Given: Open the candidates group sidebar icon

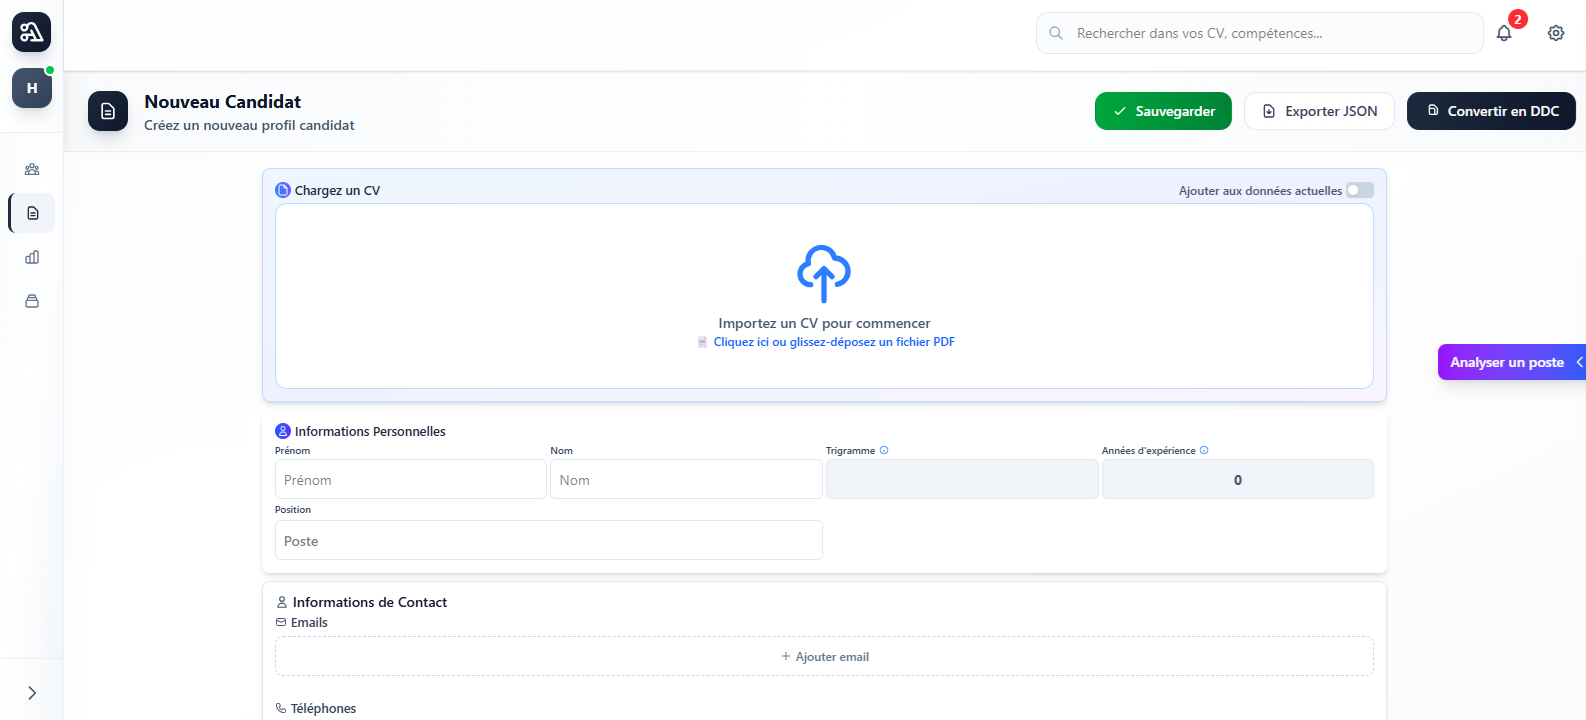Looking at the screenshot, I should point(32,169).
